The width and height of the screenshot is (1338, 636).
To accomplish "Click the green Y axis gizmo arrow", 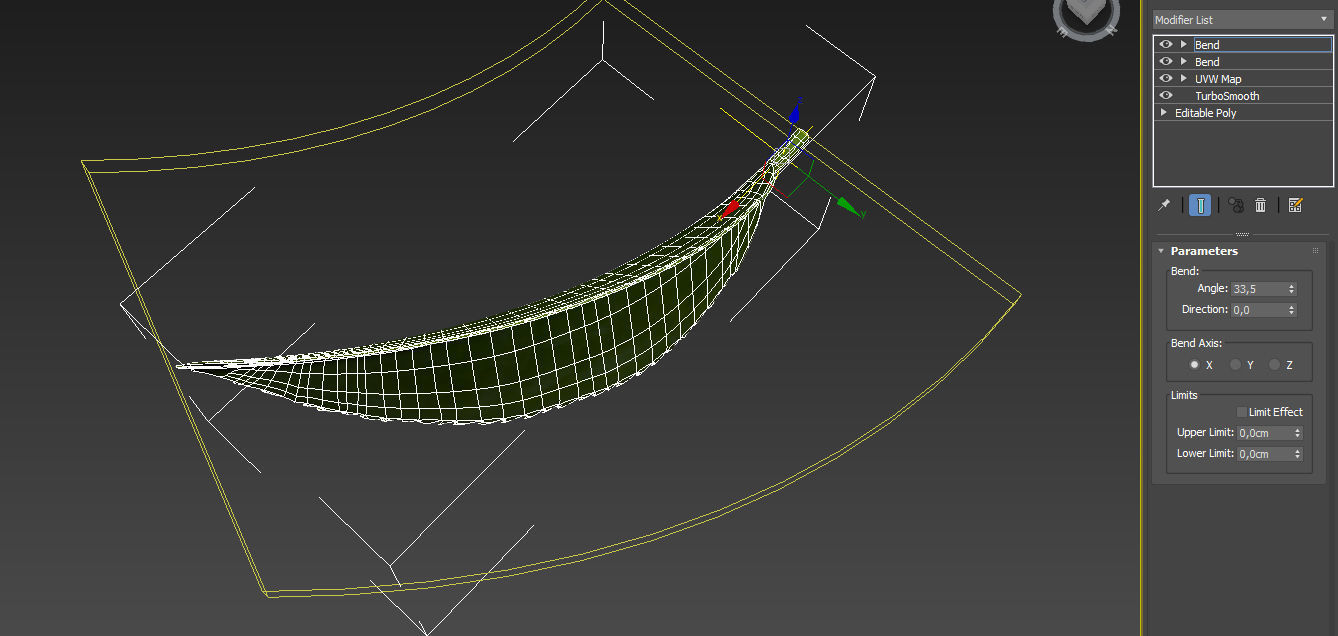I will [x=848, y=207].
